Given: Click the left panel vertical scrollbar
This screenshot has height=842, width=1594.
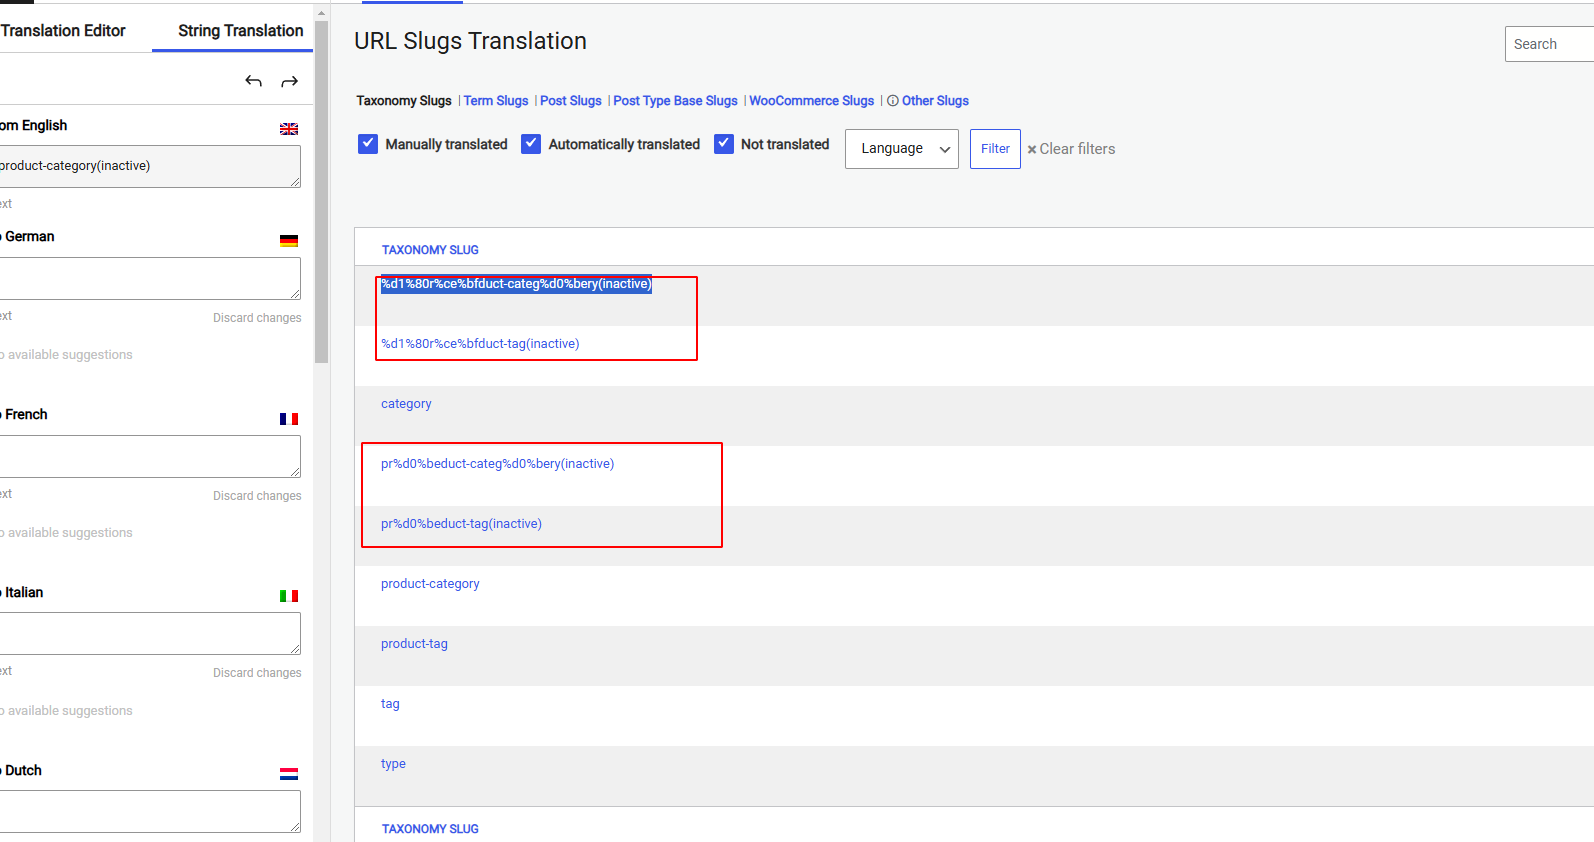Looking at the screenshot, I should 321,190.
